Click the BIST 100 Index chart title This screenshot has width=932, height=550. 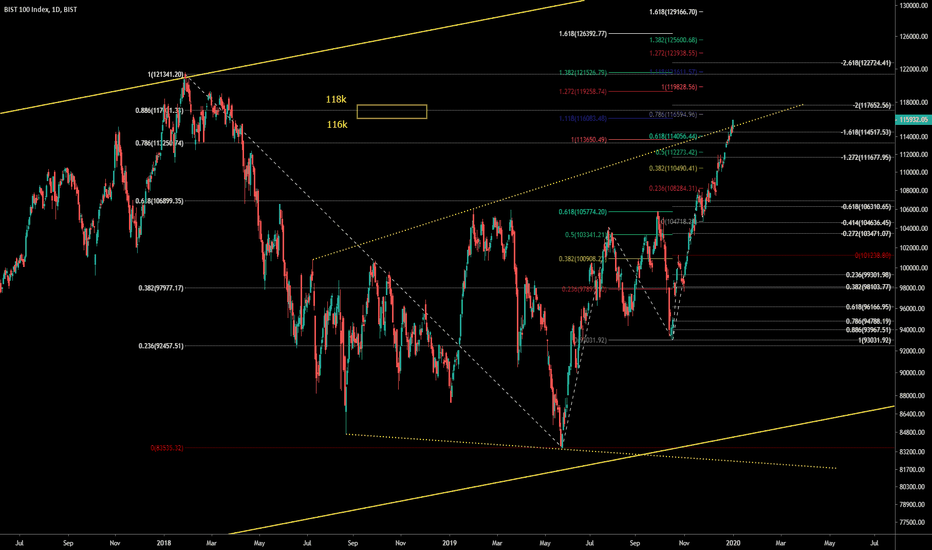coord(40,10)
